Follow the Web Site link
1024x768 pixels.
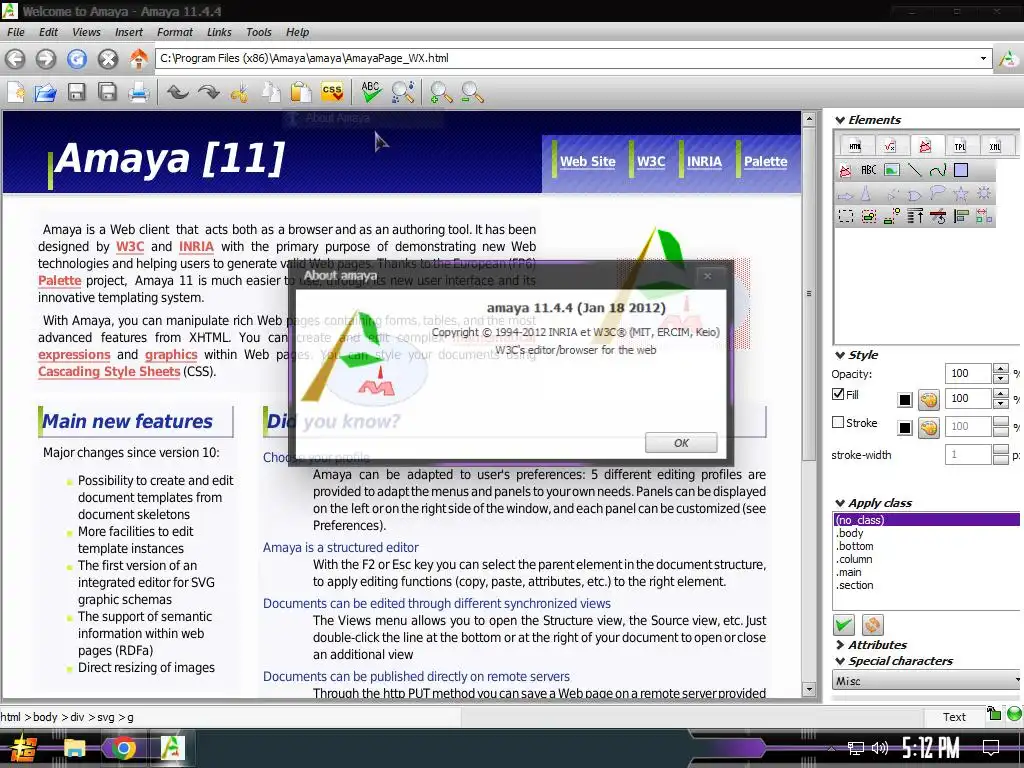[x=588, y=161]
